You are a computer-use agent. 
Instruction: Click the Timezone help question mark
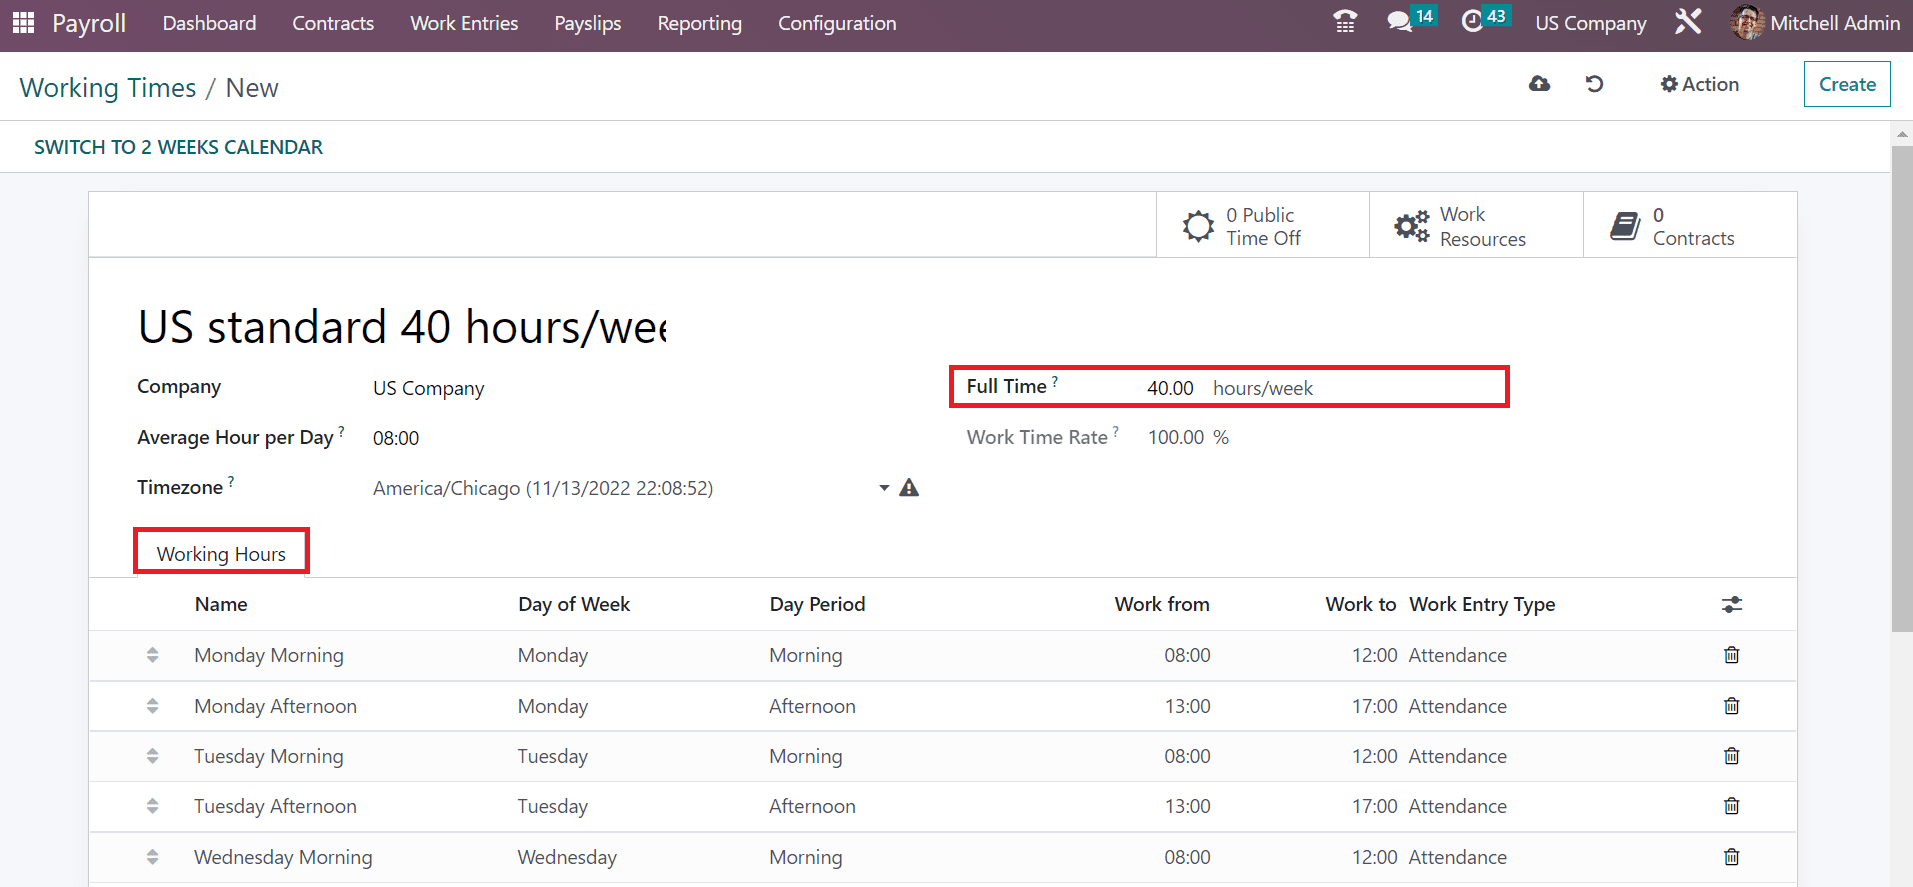[x=231, y=481]
